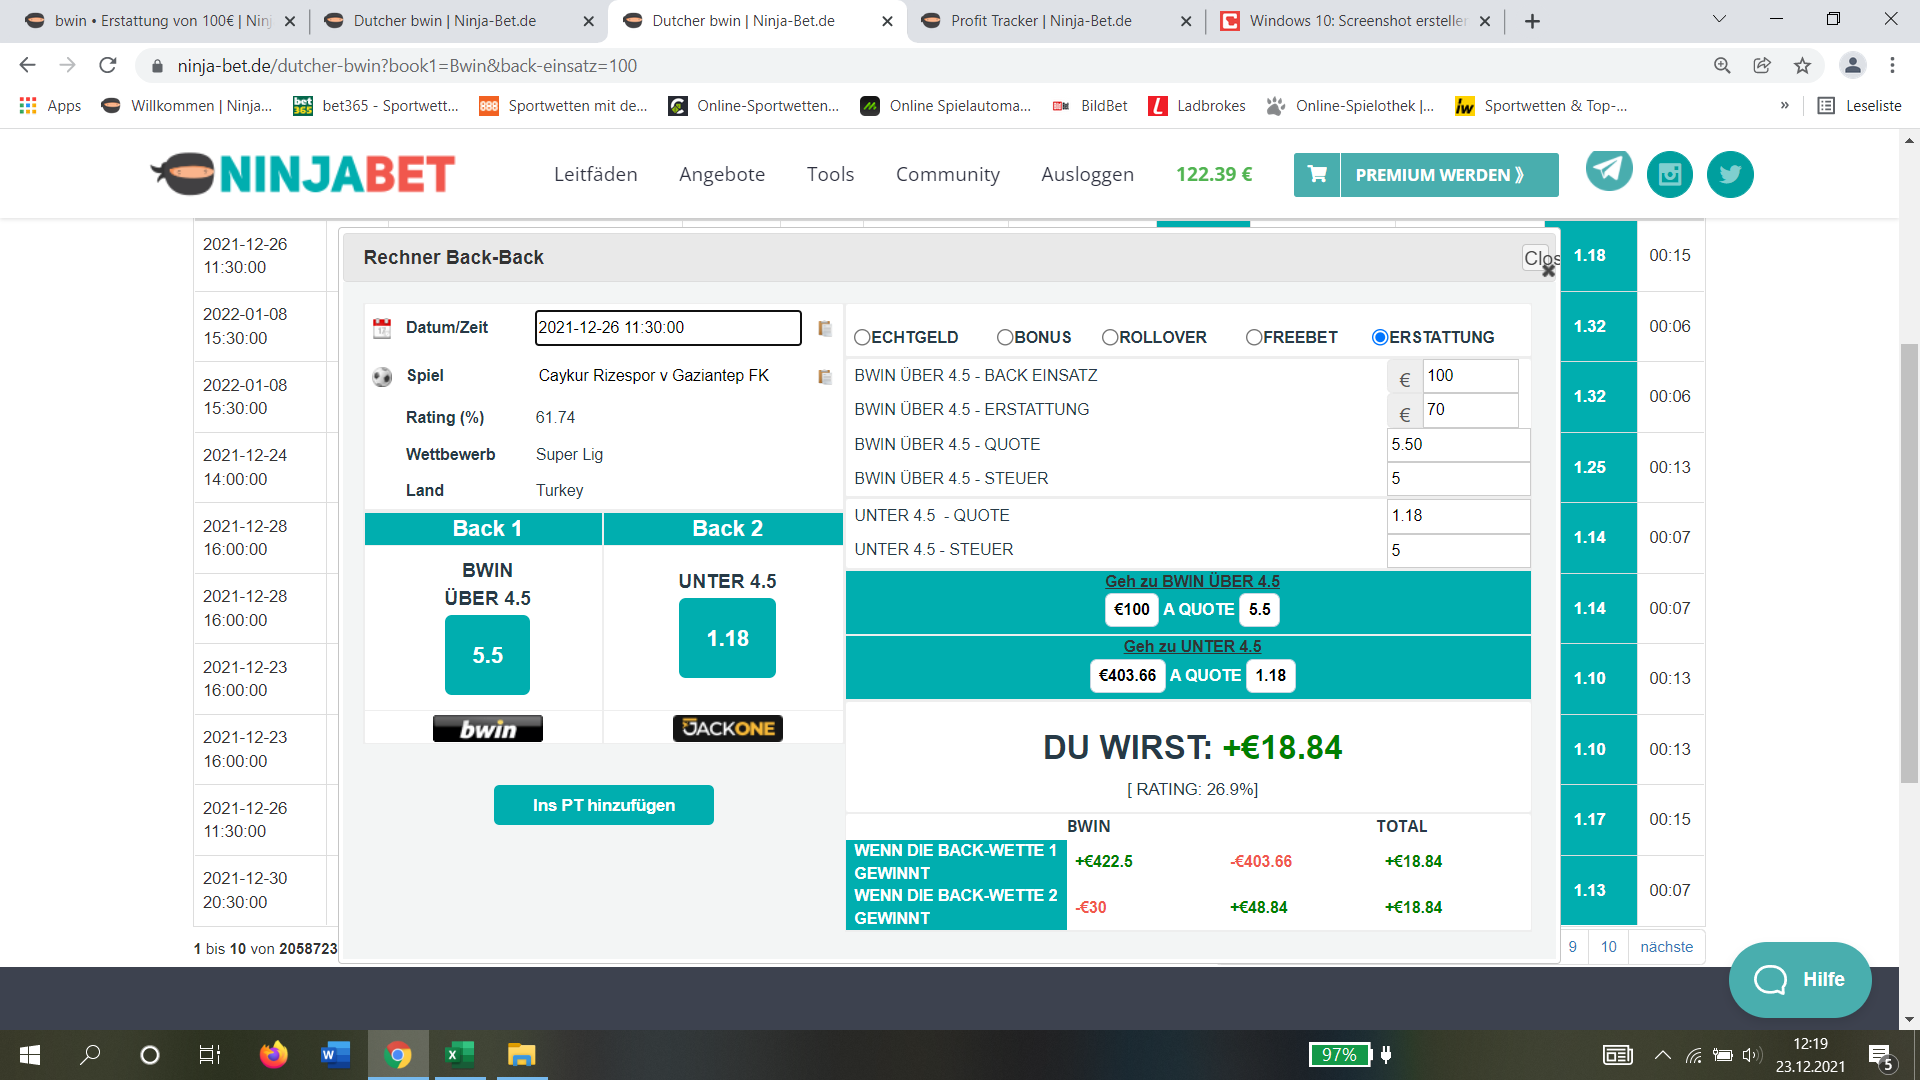Viewport: 1920px width, 1080px height.
Task: Expand the hidden bookmarks chevron
Action: [x=1785, y=105]
